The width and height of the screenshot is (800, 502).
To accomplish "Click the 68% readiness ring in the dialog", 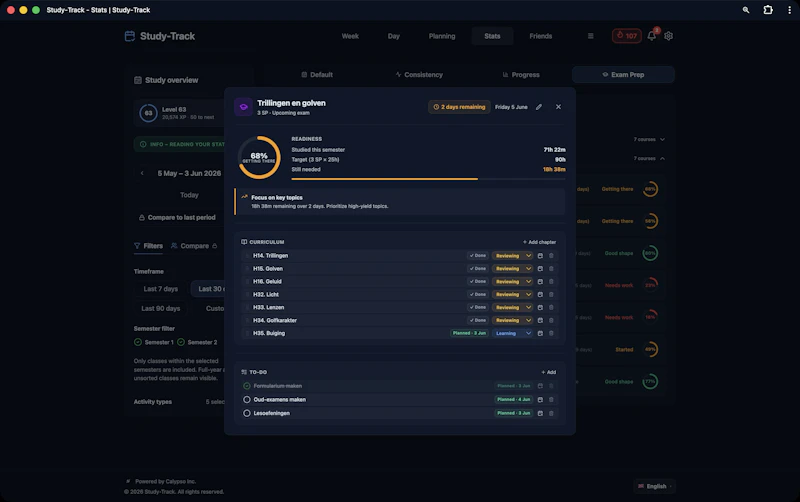I will pyautogui.click(x=259, y=157).
